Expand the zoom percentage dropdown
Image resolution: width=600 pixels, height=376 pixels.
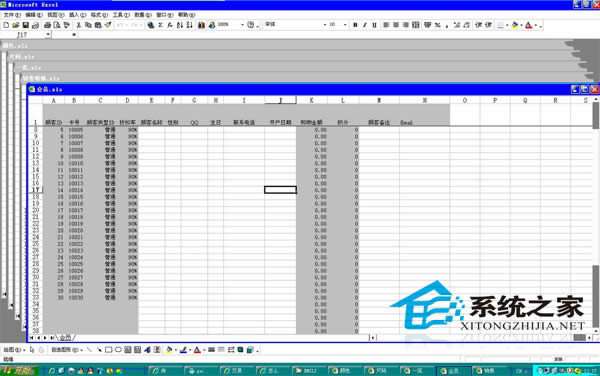242,25
